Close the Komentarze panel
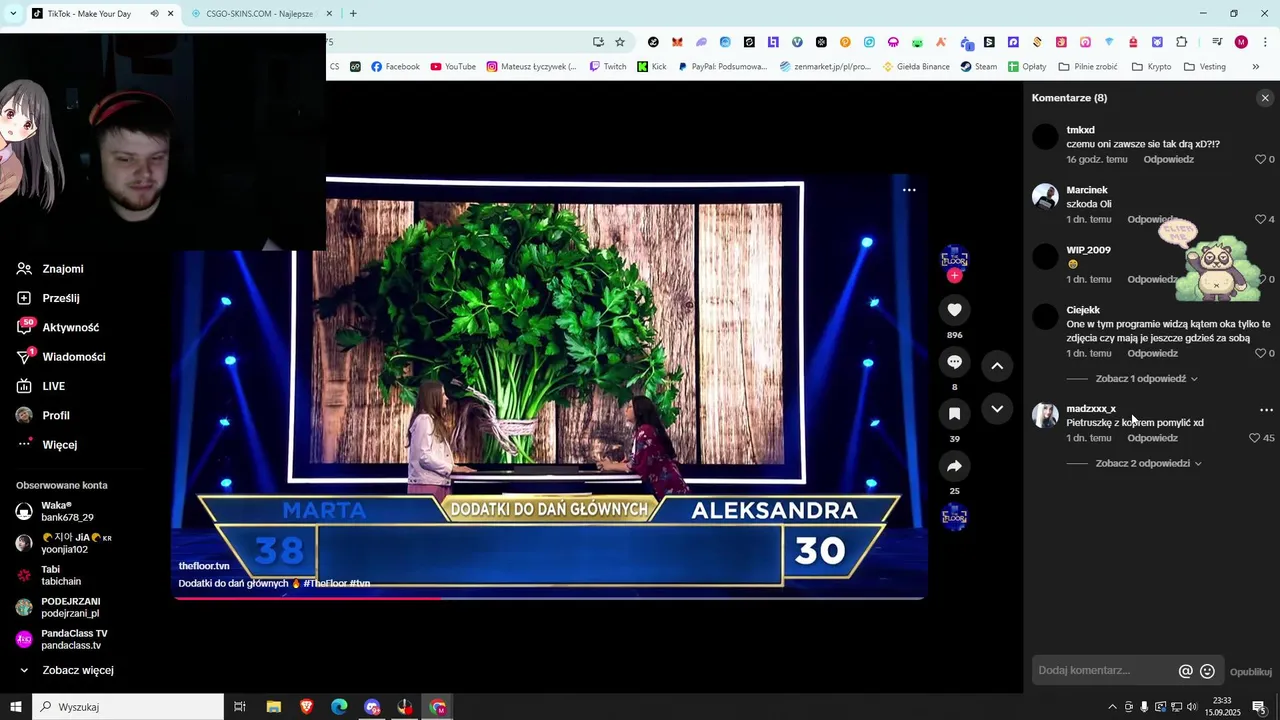The width and height of the screenshot is (1280, 720). click(1265, 98)
